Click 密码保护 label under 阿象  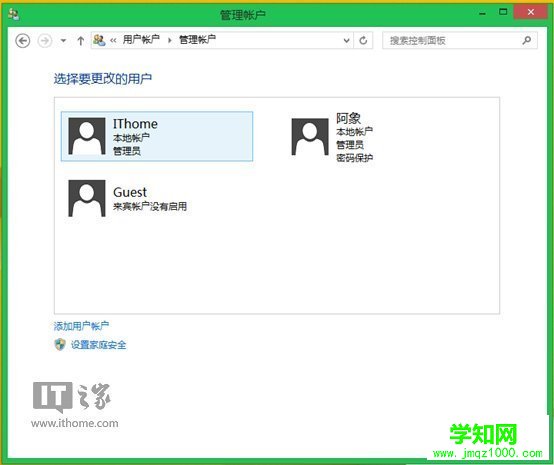pyautogui.click(x=354, y=158)
